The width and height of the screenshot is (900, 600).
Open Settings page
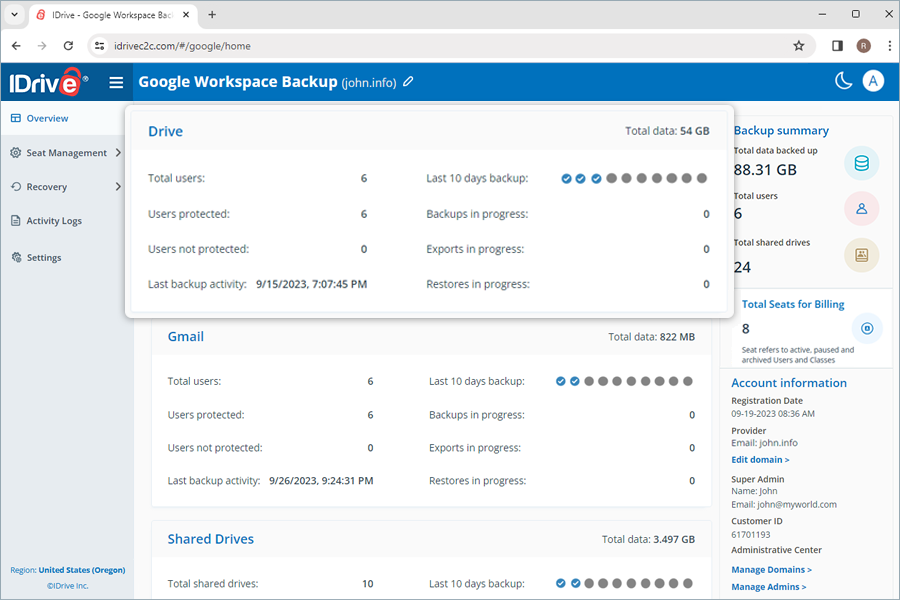(x=44, y=257)
